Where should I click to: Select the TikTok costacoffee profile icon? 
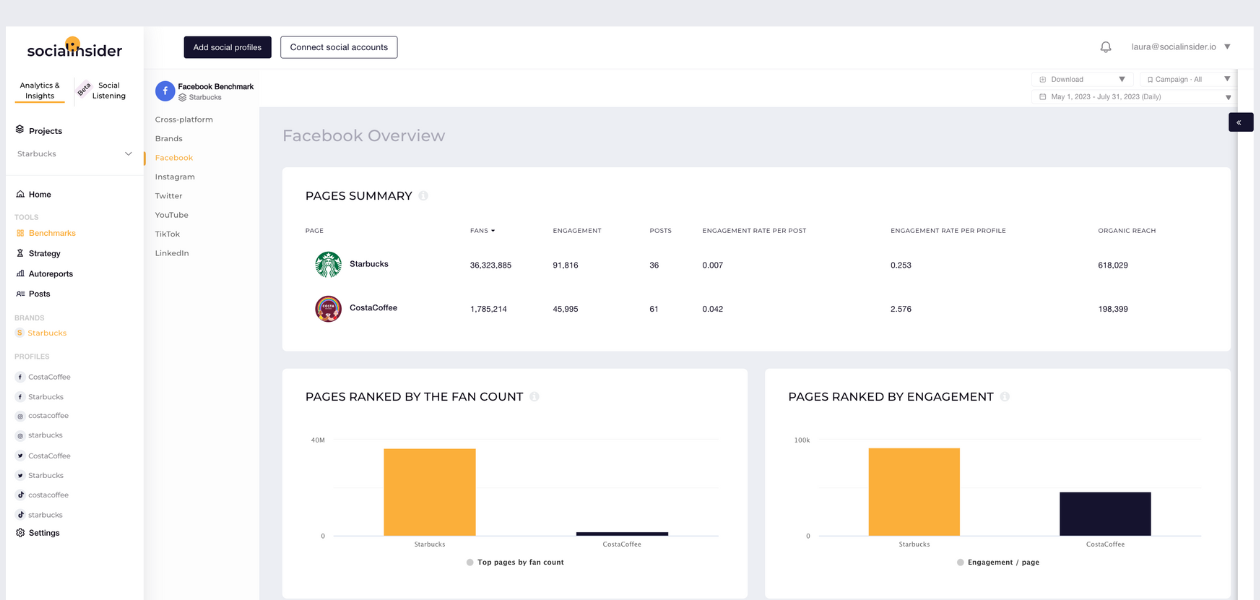[20, 495]
